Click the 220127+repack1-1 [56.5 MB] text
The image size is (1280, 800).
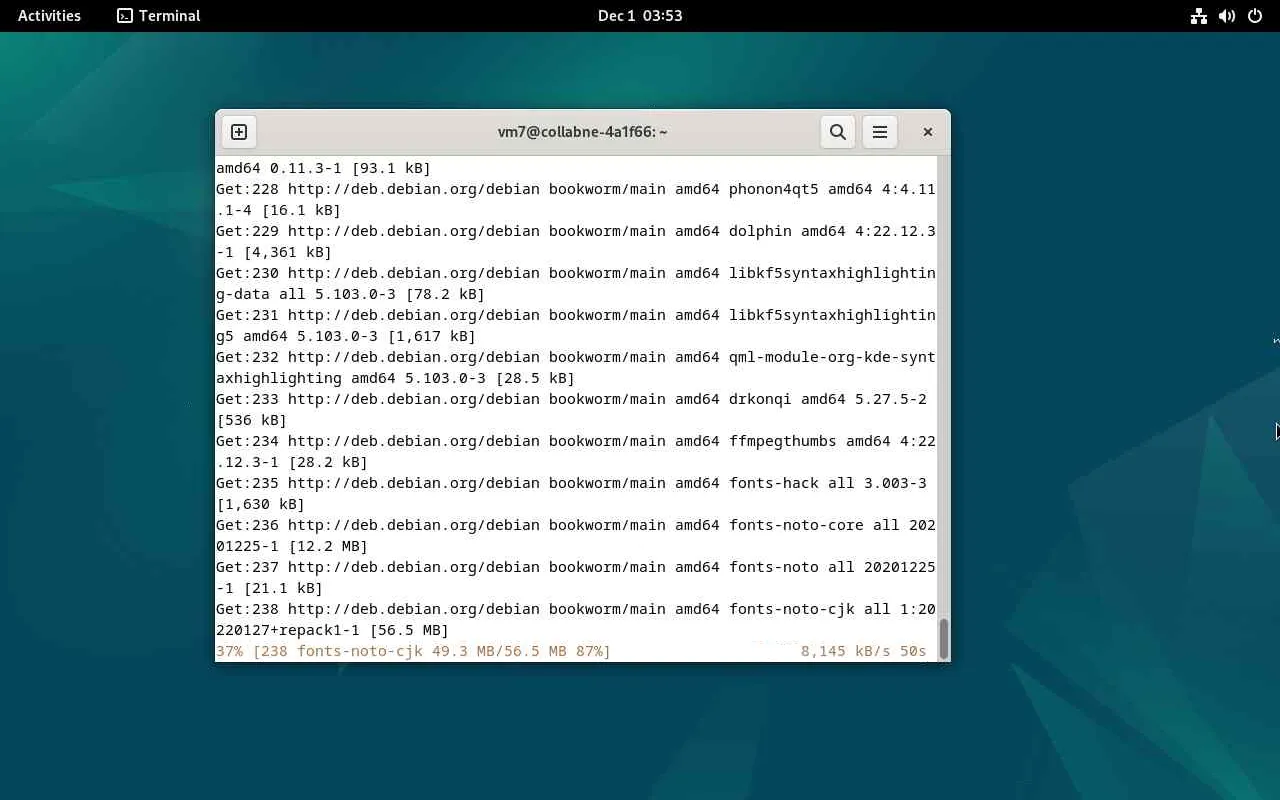(x=332, y=630)
